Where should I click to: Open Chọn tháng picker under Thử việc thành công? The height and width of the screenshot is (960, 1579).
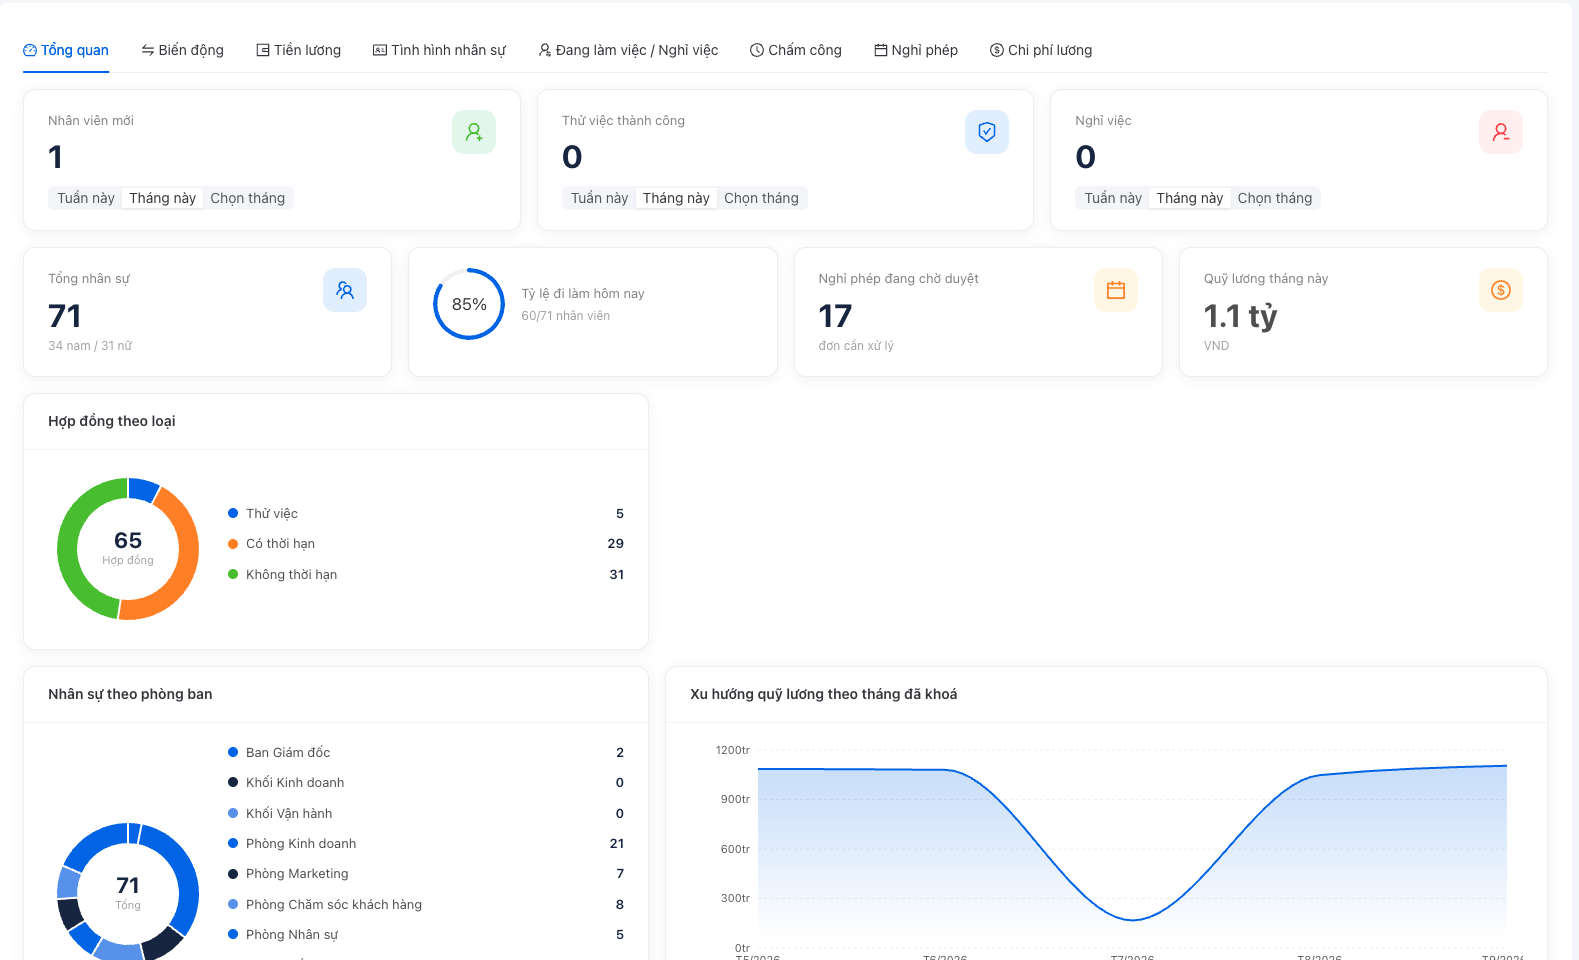tap(761, 198)
